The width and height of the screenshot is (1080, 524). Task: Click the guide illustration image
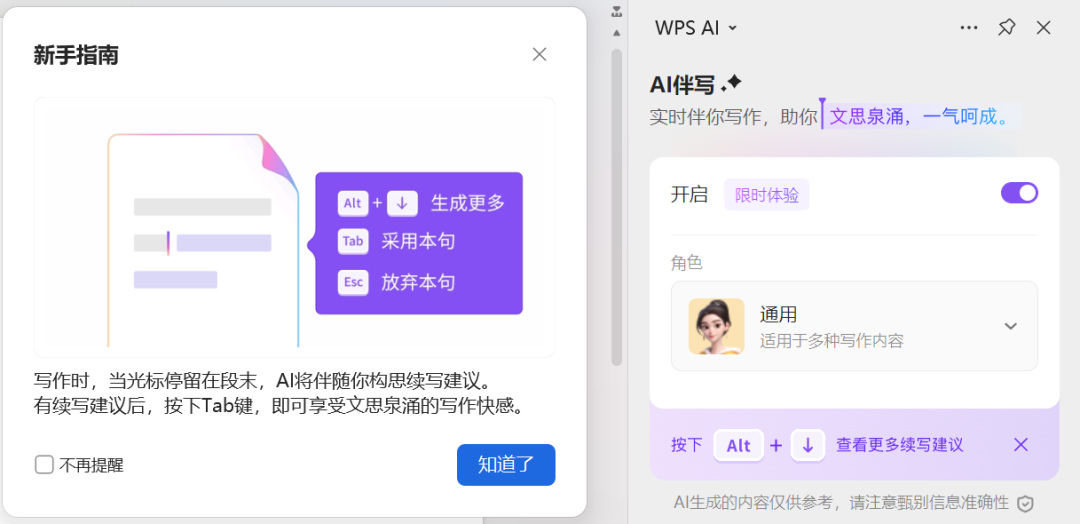[x=294, y=227]
